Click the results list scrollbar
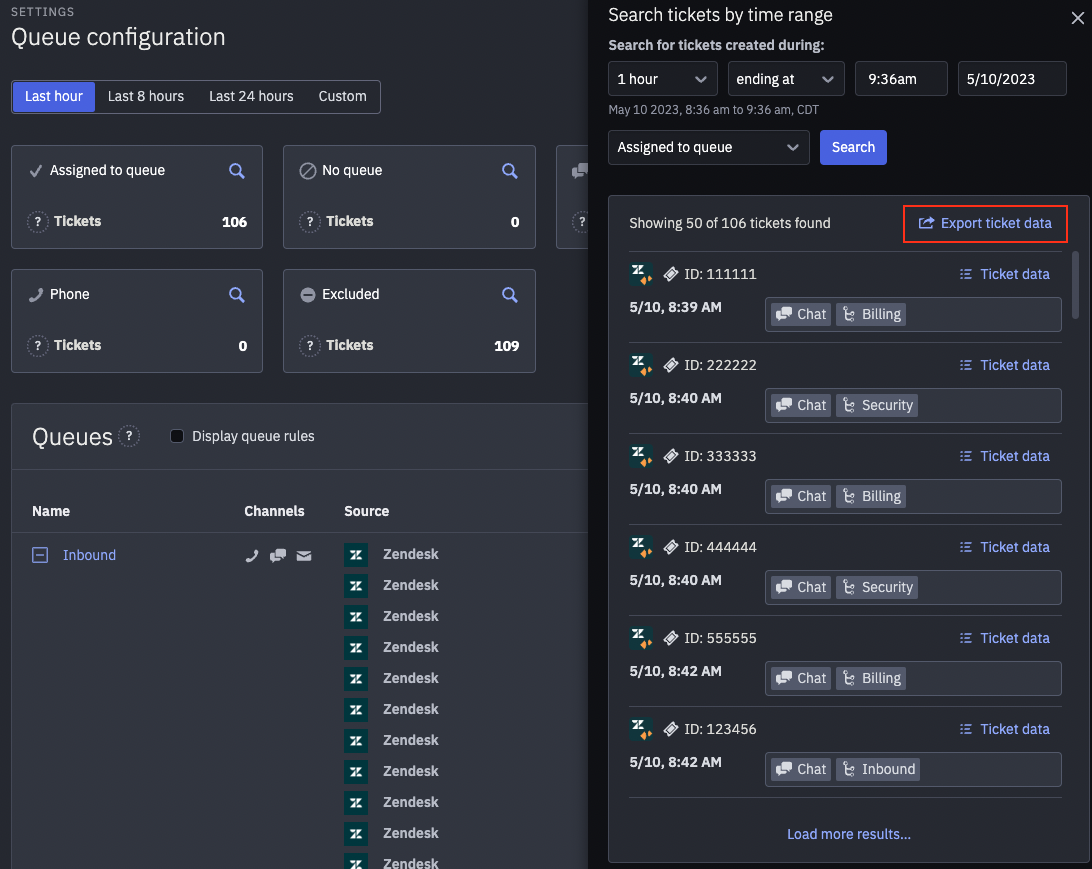 pos(1075,285)
